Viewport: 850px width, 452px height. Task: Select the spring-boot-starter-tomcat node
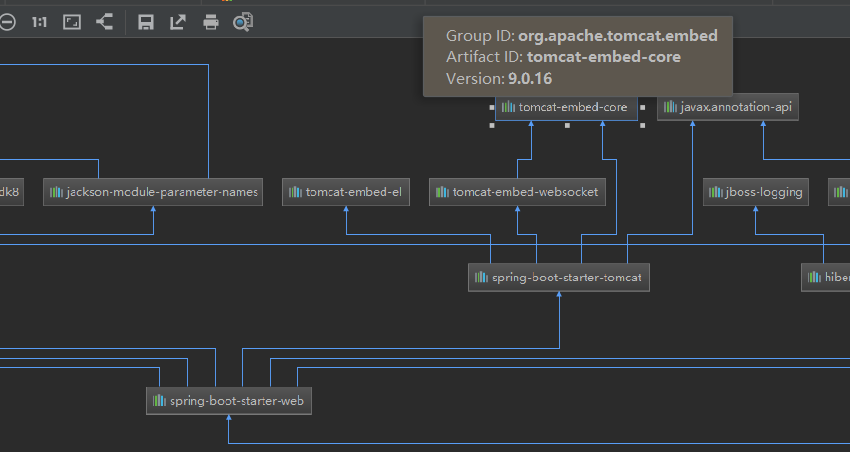pyautogui.click(x=559, y=277)
